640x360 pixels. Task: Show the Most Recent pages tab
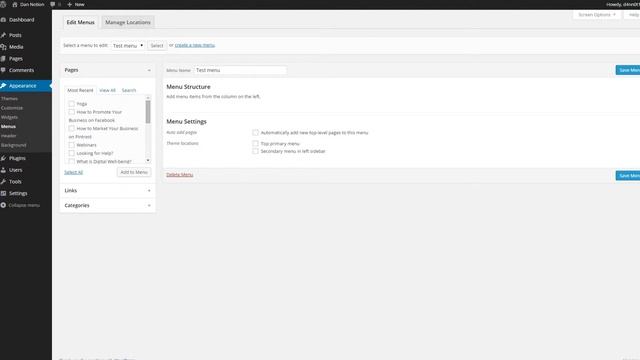[x=80, y=90]
